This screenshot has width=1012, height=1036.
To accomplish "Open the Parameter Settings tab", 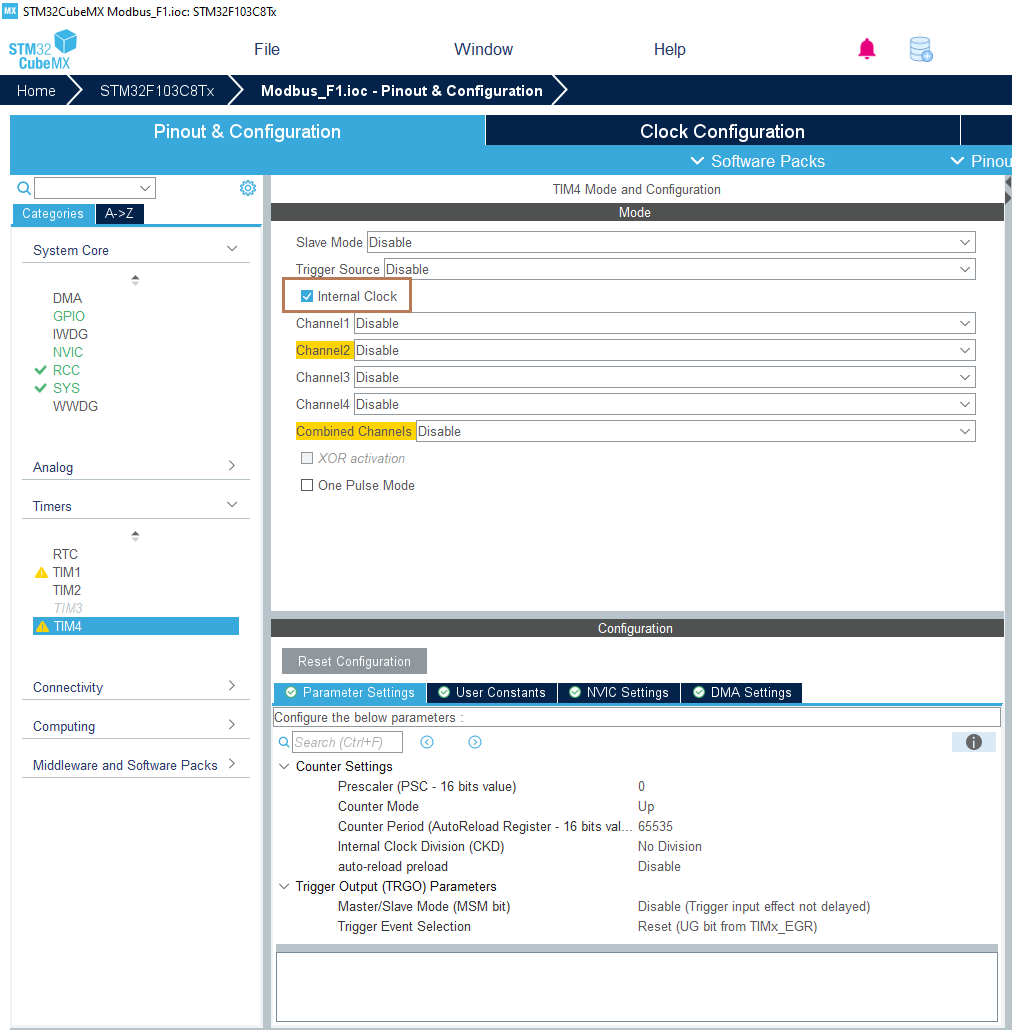I will 350,692.
